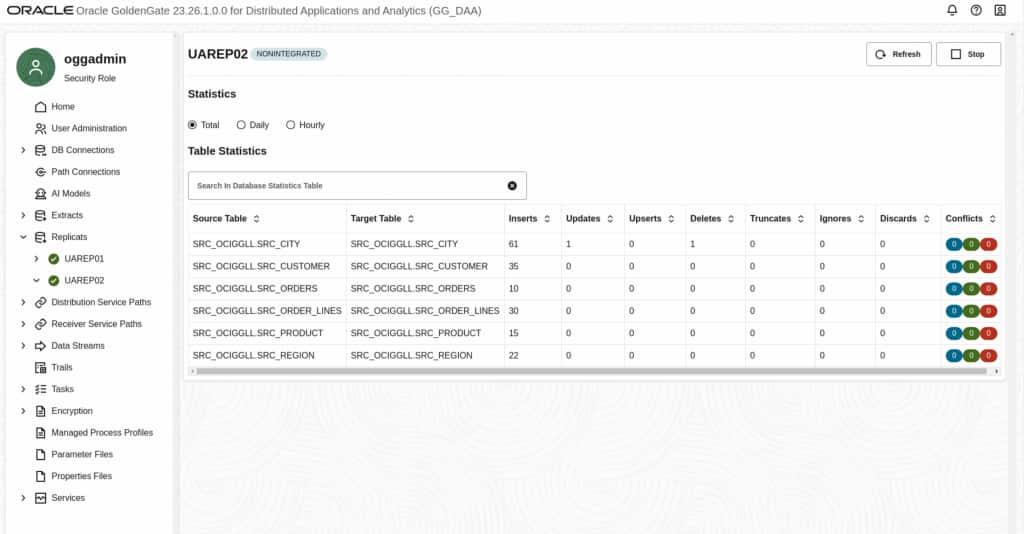Image resolution: width=1024 pixels, height=534 pixels.
Task: Click the Path Connections icon
Action: click(40, 172)
